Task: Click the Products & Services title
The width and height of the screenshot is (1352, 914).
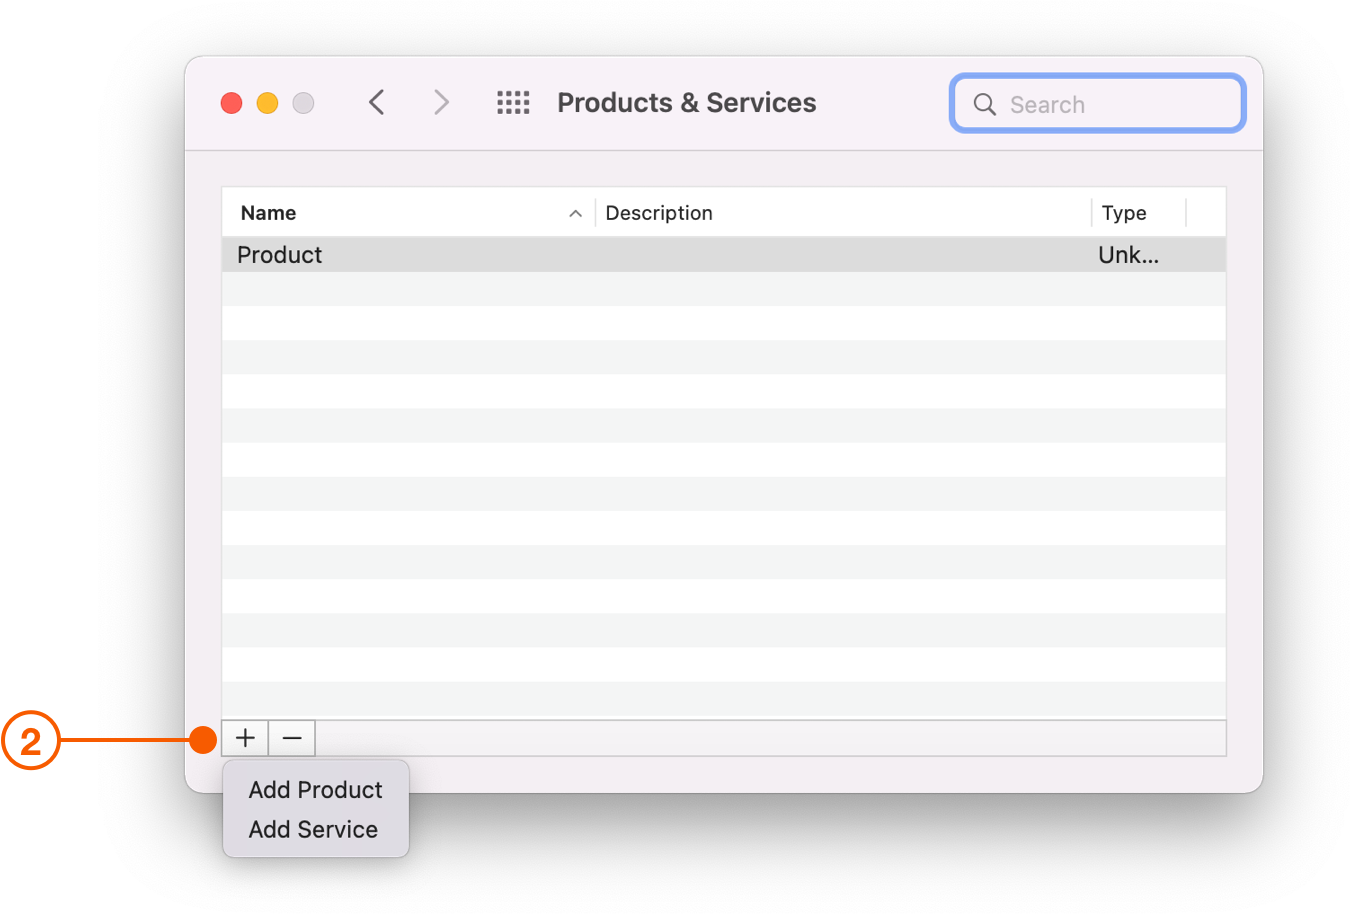Action: tap(686, 102)
